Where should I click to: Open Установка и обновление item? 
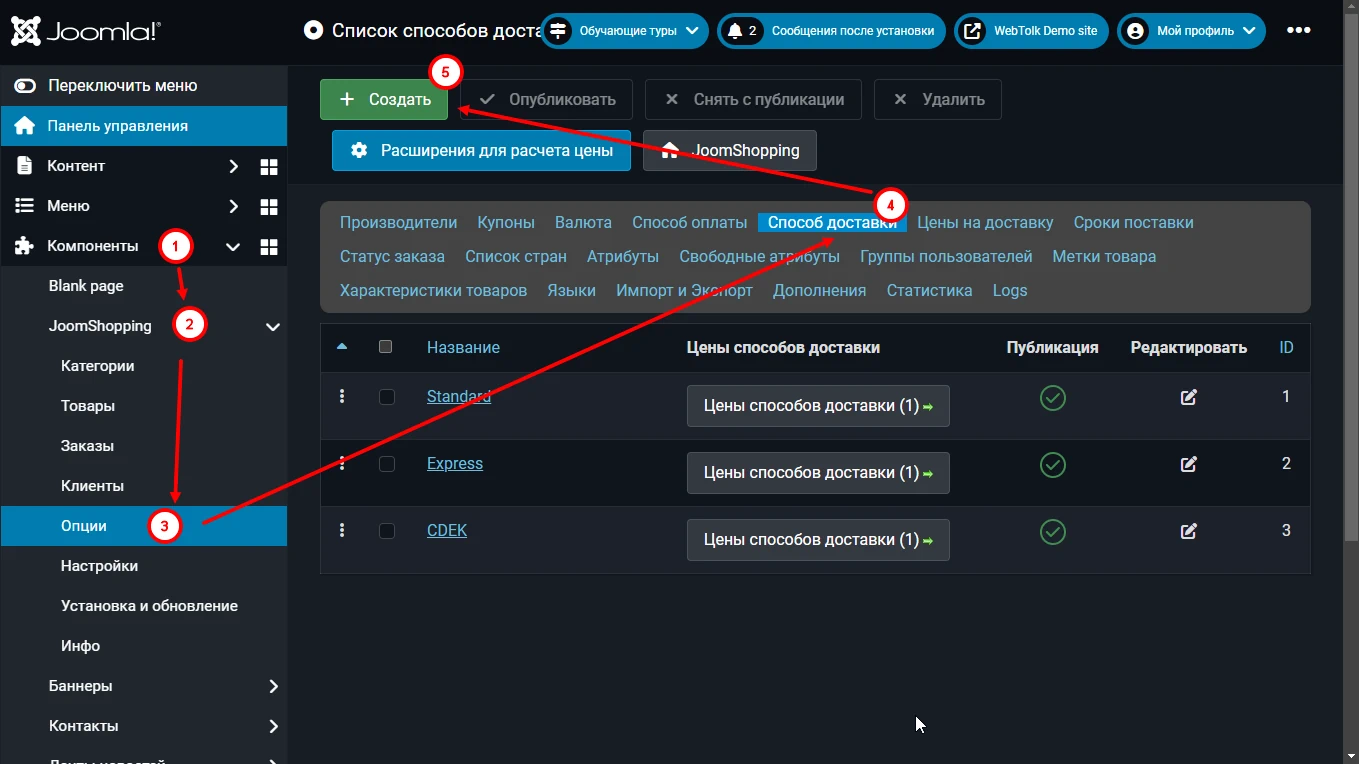coord(149,606)
